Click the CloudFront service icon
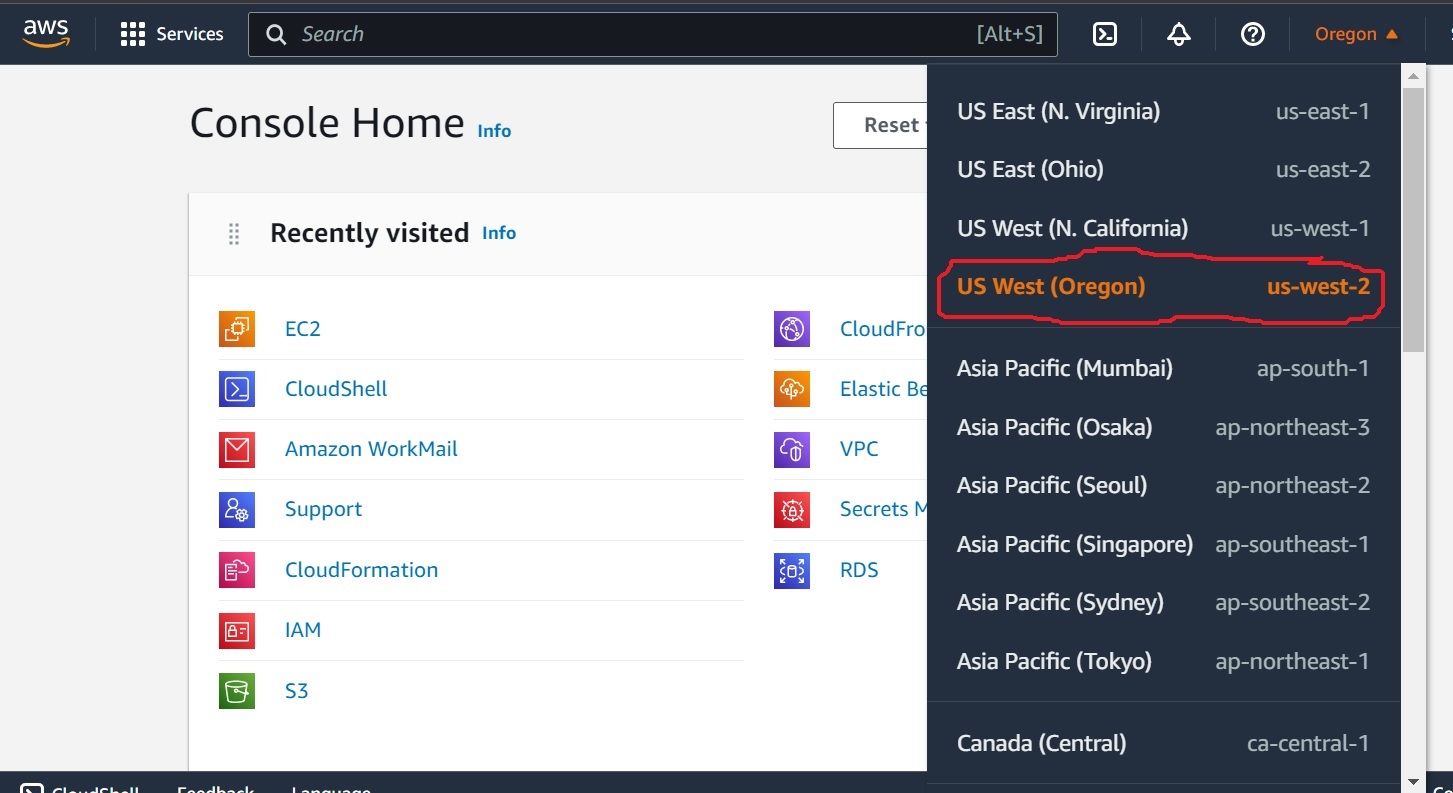1453x793 pixels. coord(792,329)
